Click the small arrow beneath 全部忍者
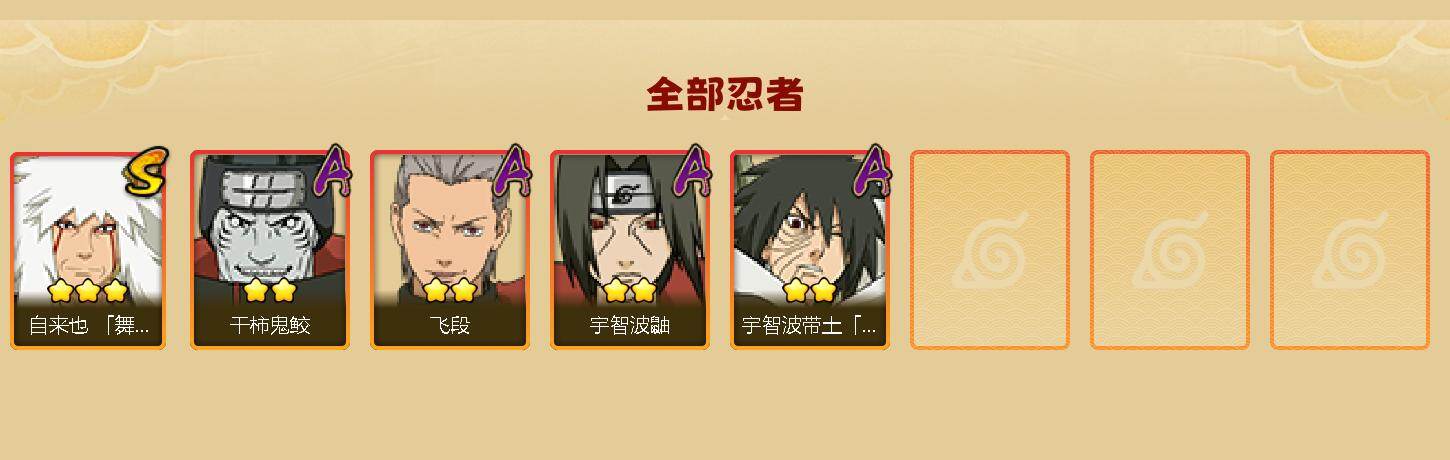The width and height of the screenshot is (1450, 460). coord(725,118)
